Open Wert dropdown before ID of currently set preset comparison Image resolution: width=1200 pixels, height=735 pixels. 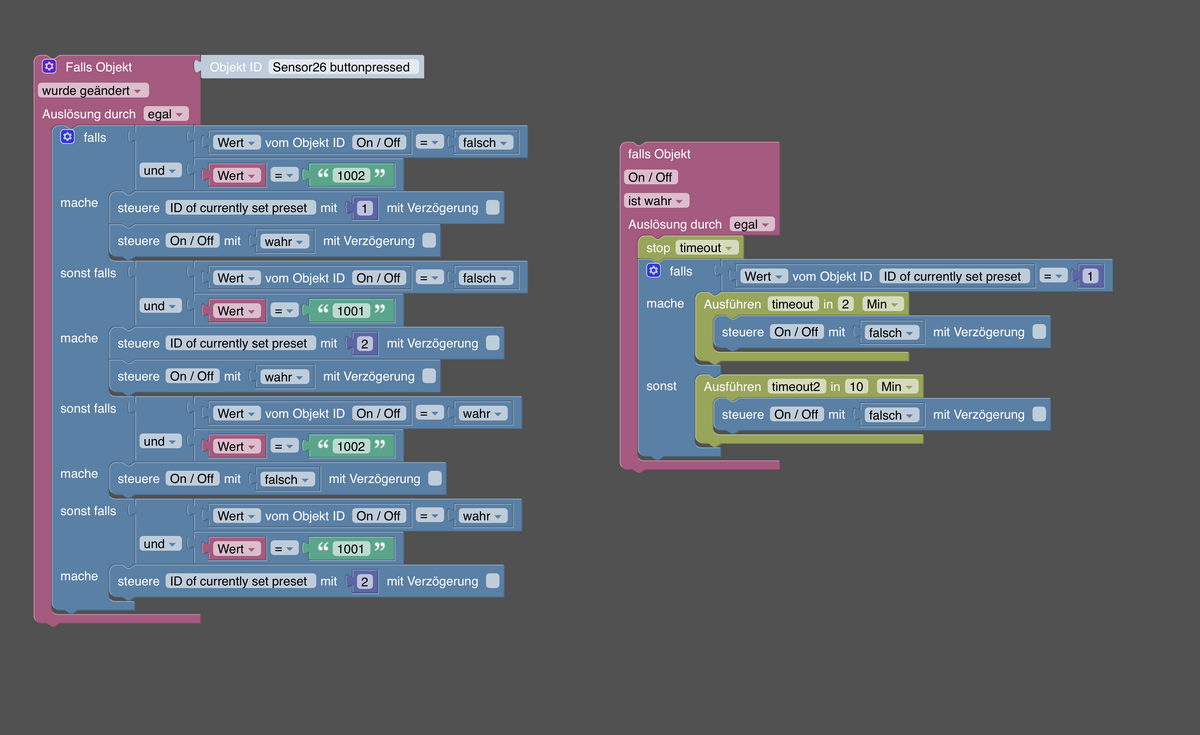click(764, 276)
